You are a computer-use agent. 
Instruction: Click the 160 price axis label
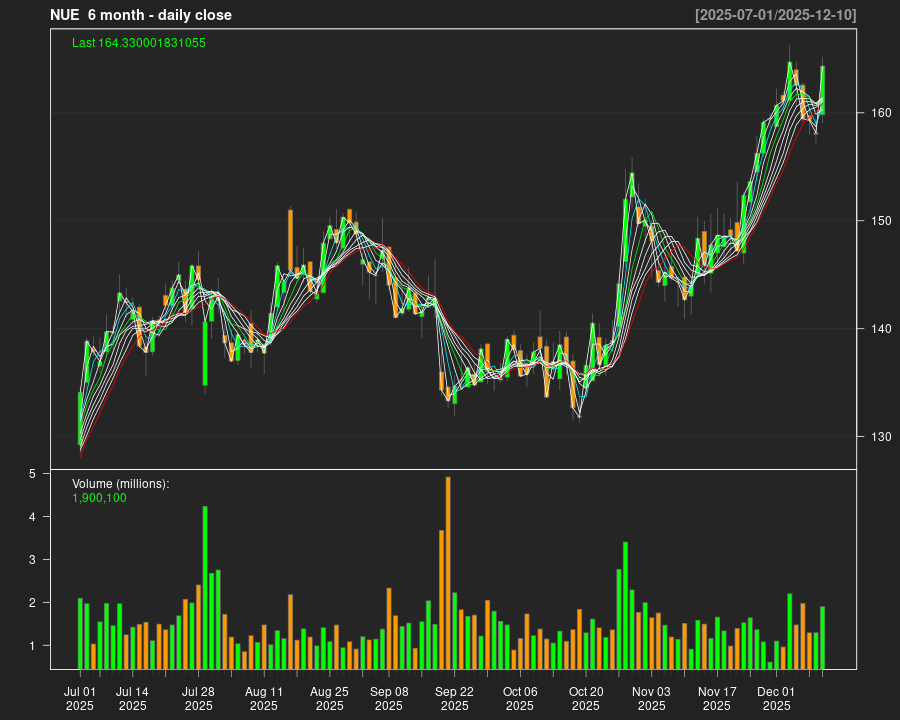coord(878,113)
